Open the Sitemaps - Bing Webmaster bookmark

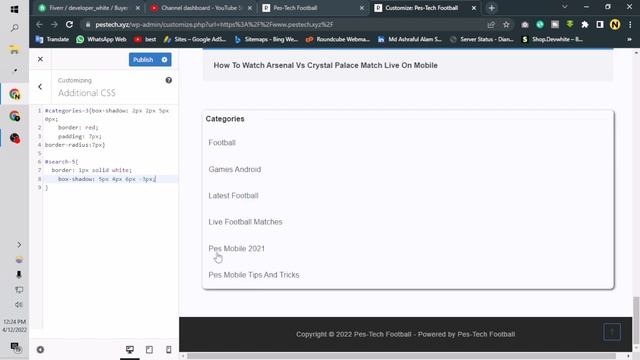267,39
